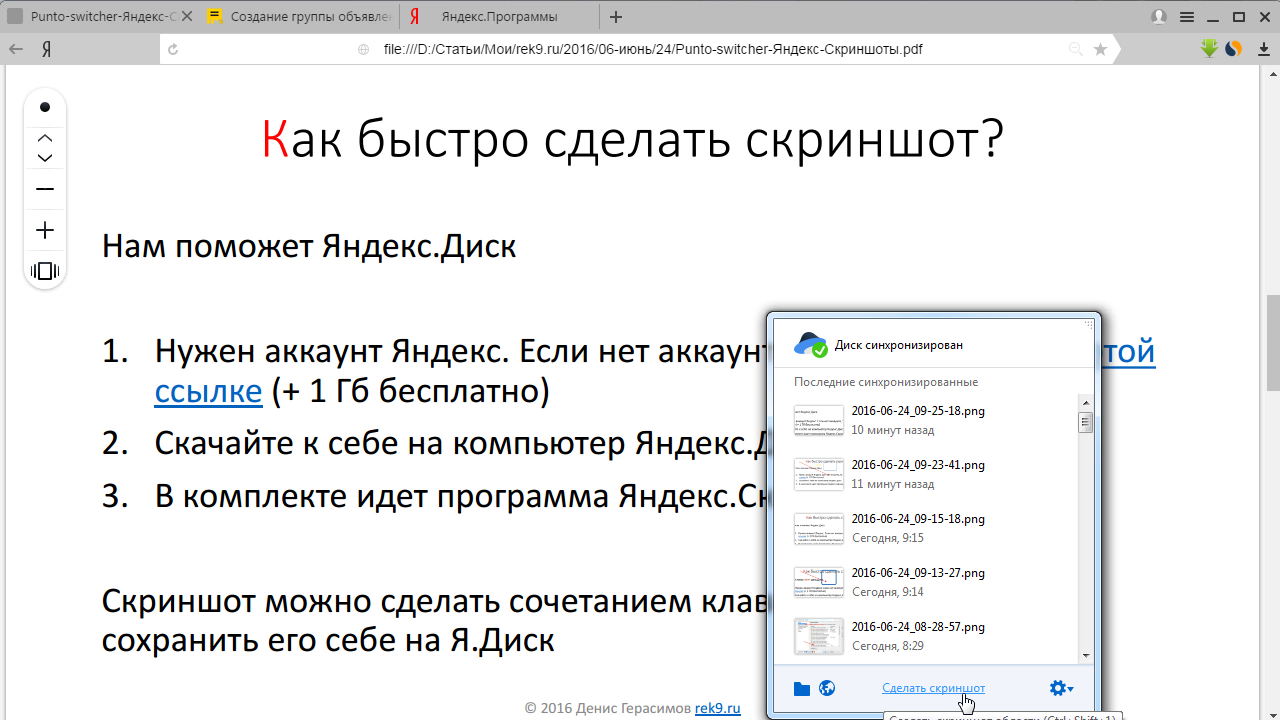1280x720 pixels.
Task: Click the Yandex Я home button
Action: pos(47,49)
